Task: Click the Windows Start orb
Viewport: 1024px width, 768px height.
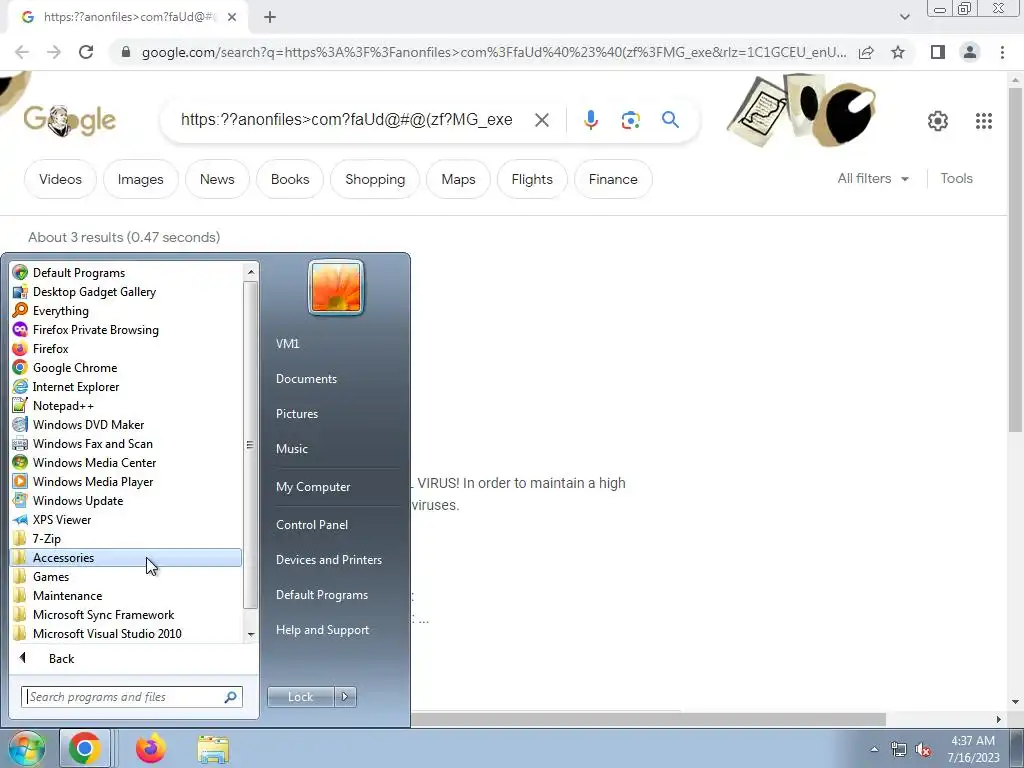Action: (x=27, y=748)
